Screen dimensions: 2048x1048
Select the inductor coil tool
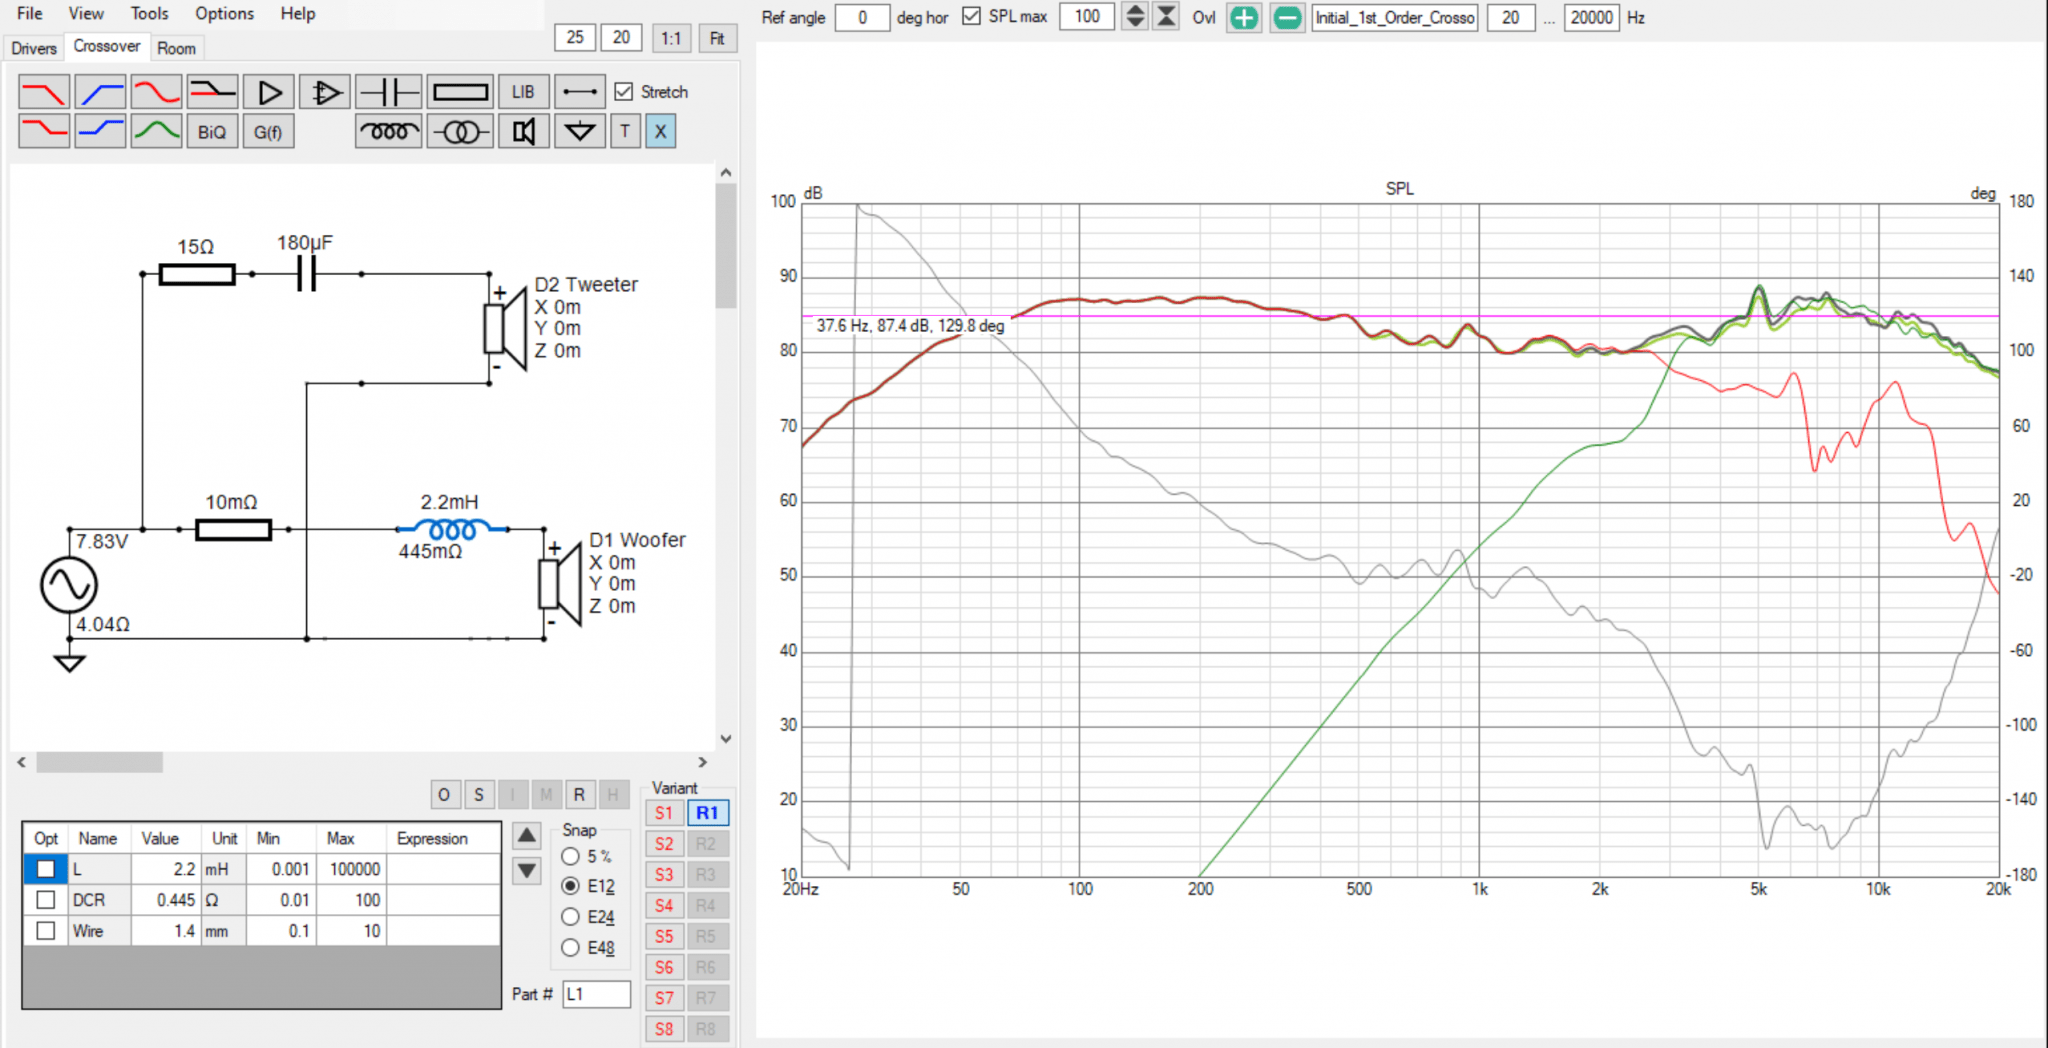click(389, 131)
